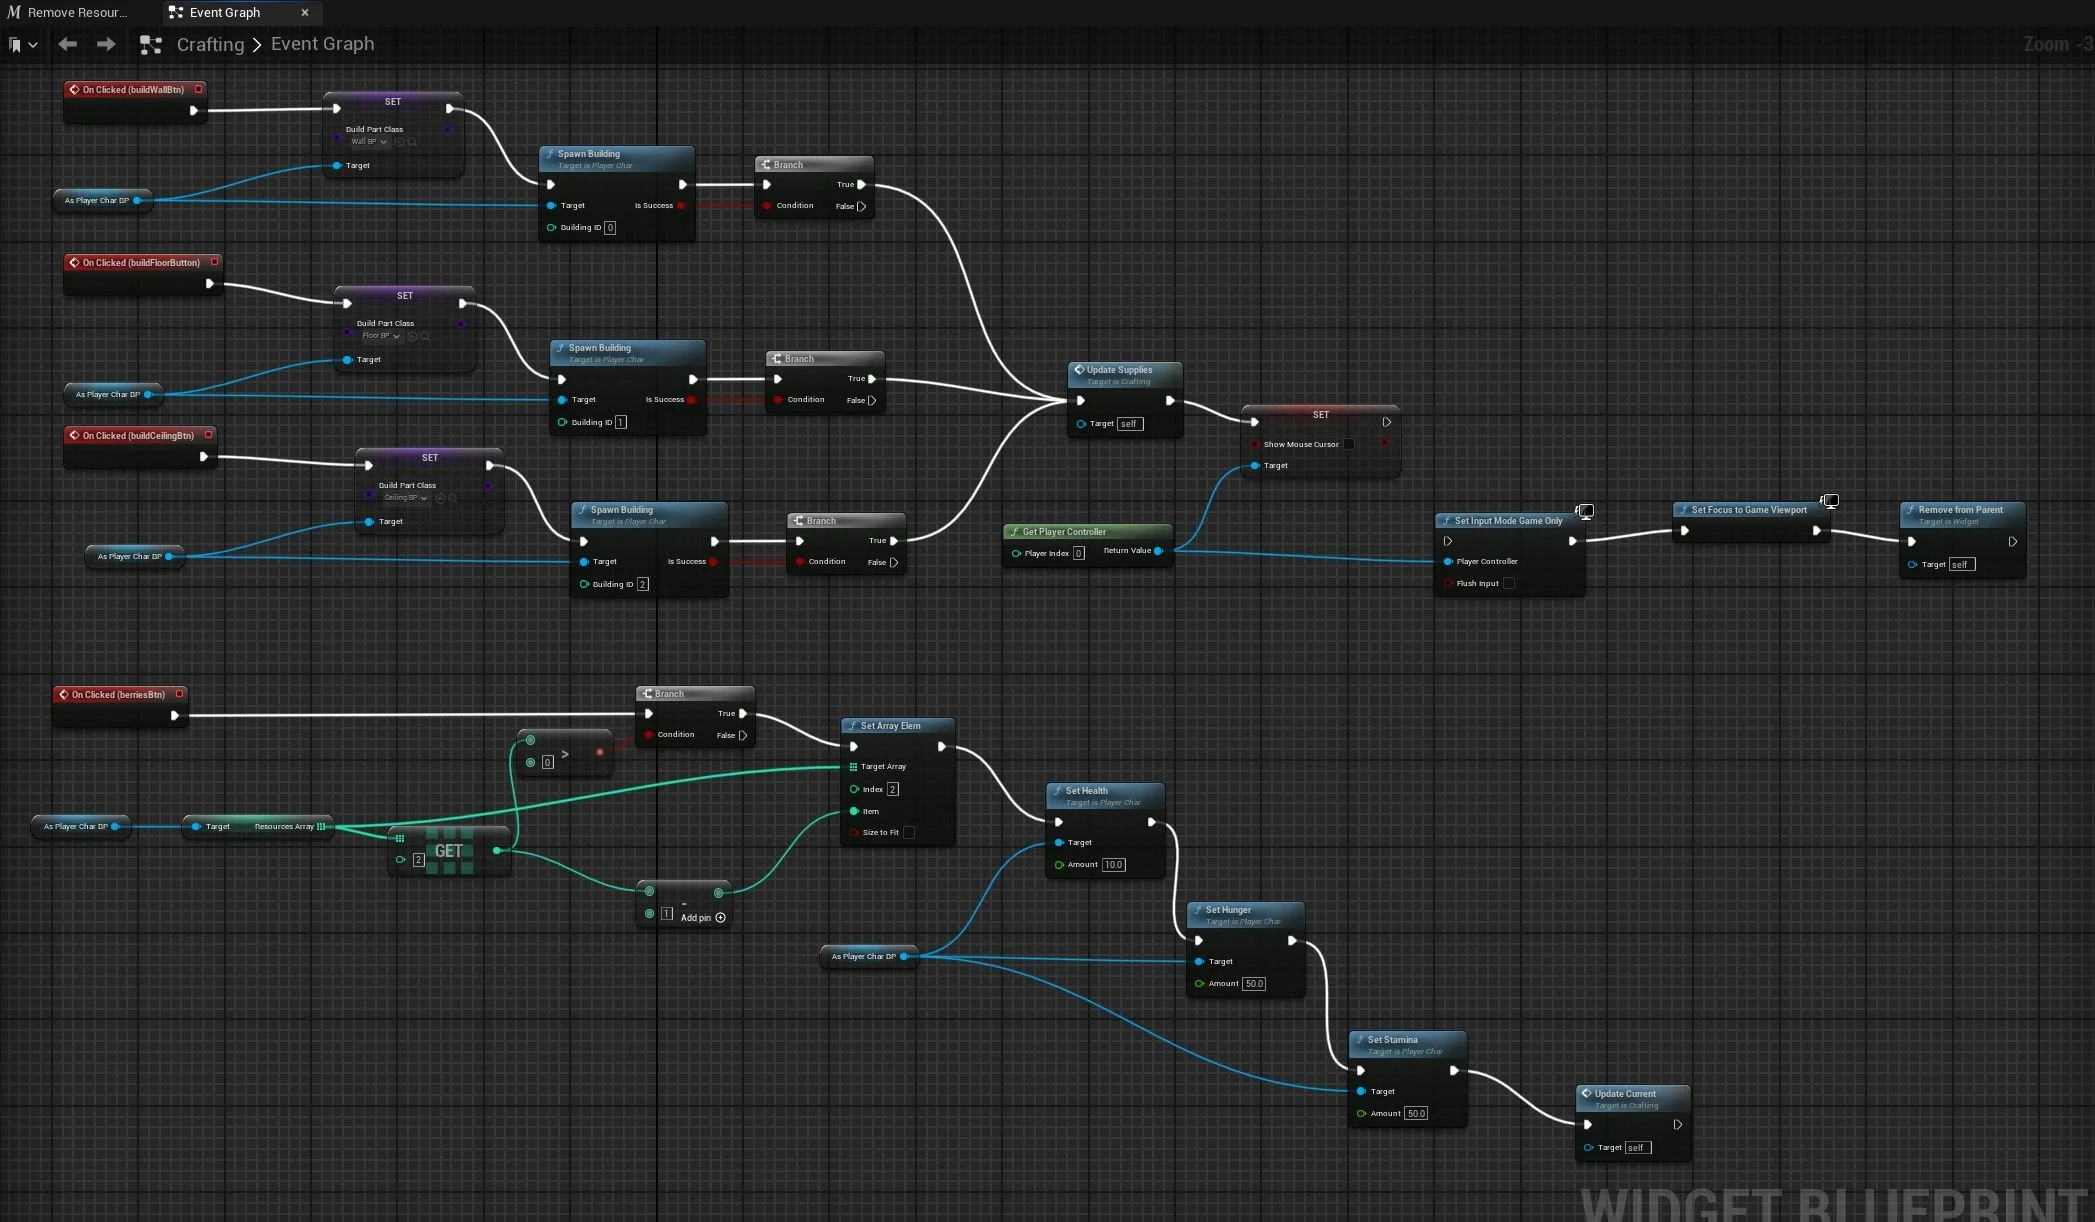This screenshot has width=2095, height=1222.
Task: Click delegate square on buildWallBtn event
Action: [x=198, y=89]
